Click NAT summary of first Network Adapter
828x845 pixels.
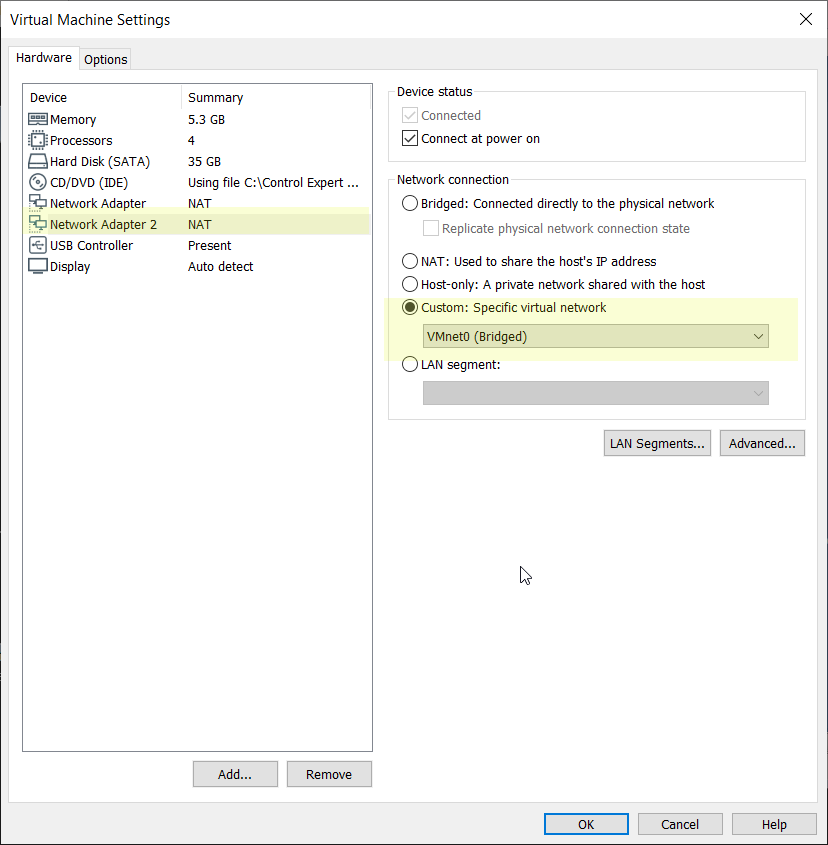pyautogui.click(x=199, y=204)
